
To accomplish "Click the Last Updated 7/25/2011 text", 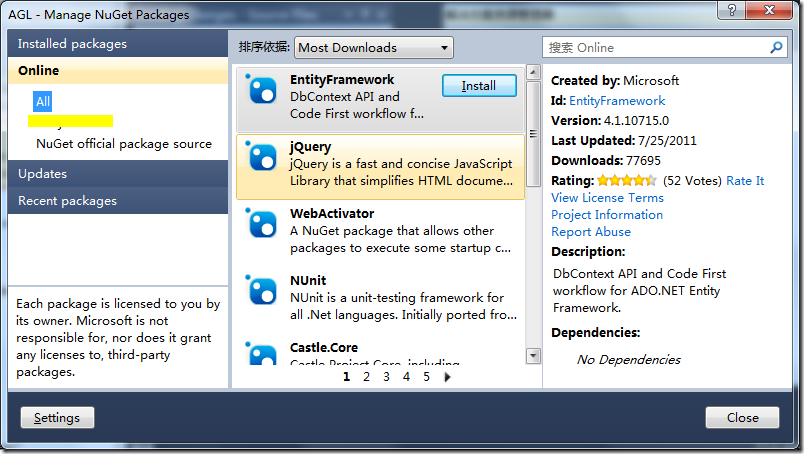I will click(624, 141).
